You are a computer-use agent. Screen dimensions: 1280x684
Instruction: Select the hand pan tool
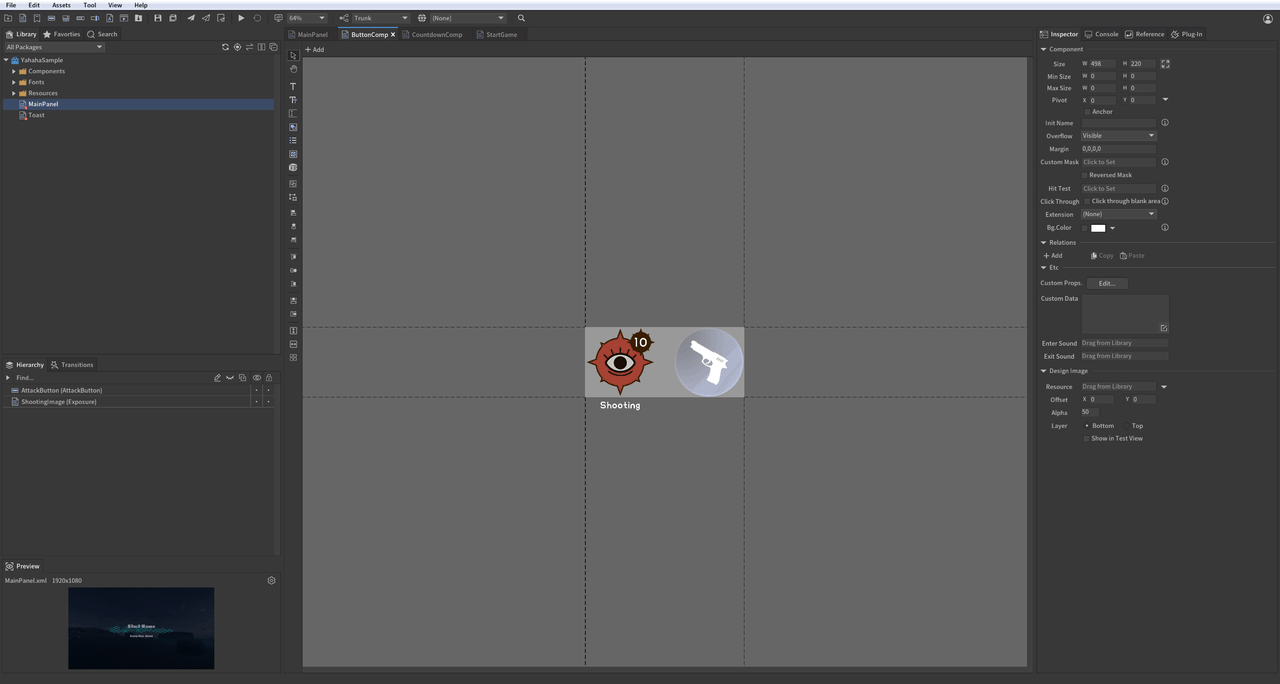click(x=293, y=69)
